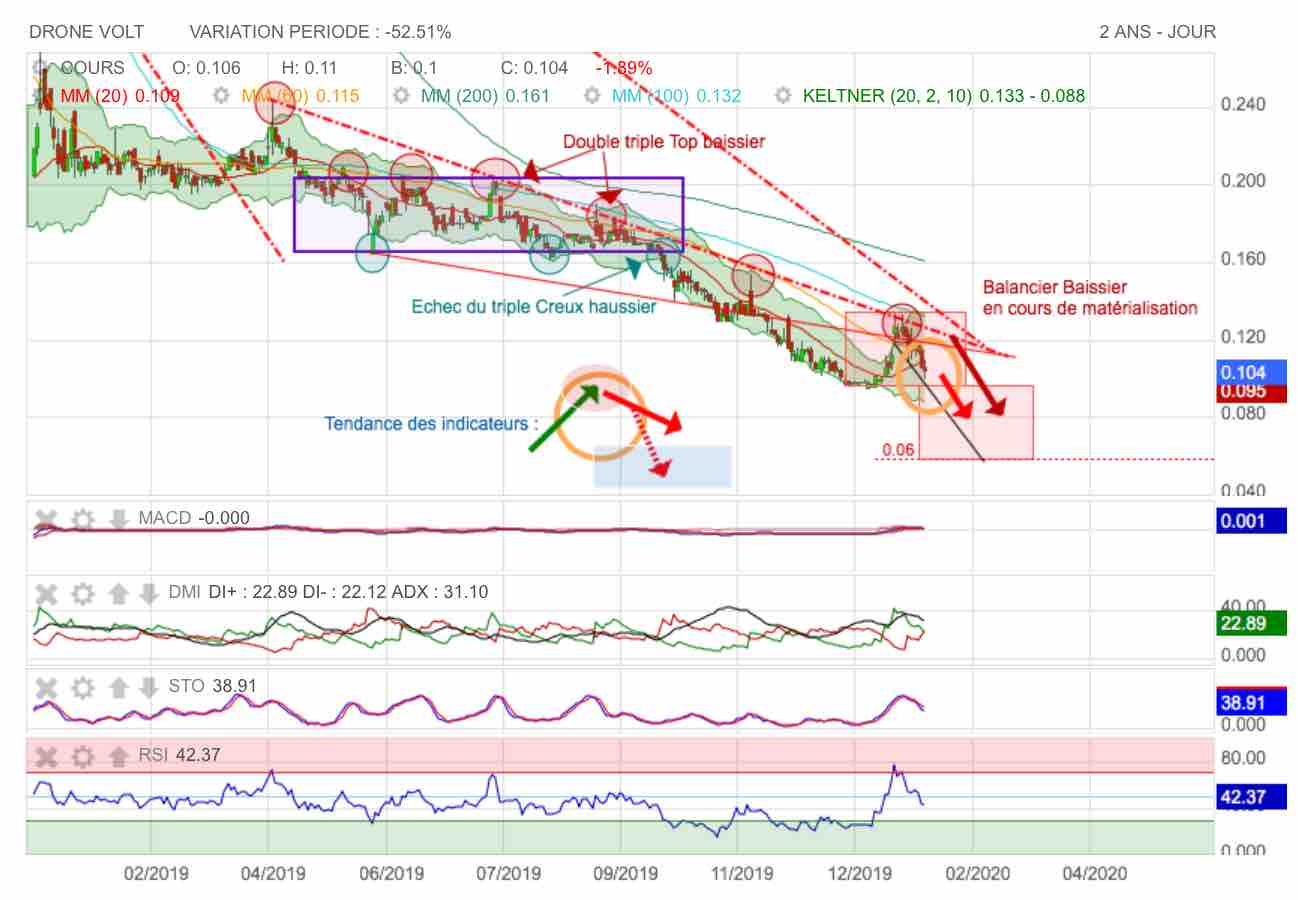
Task: Click the MM (20) 0.109 label
Action: tap(120, 96)
